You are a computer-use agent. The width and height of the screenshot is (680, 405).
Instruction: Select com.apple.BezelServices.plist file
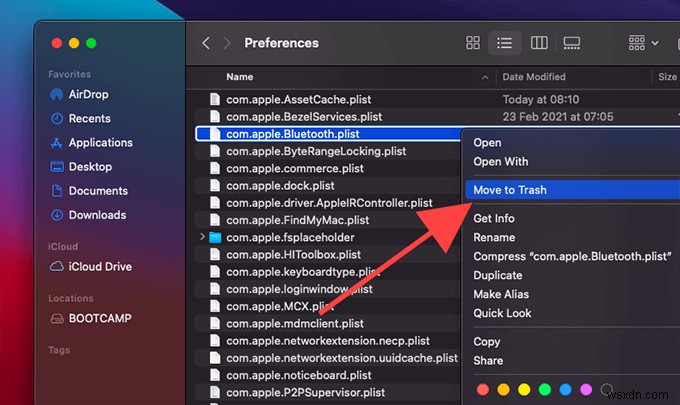tap(304, 117)
